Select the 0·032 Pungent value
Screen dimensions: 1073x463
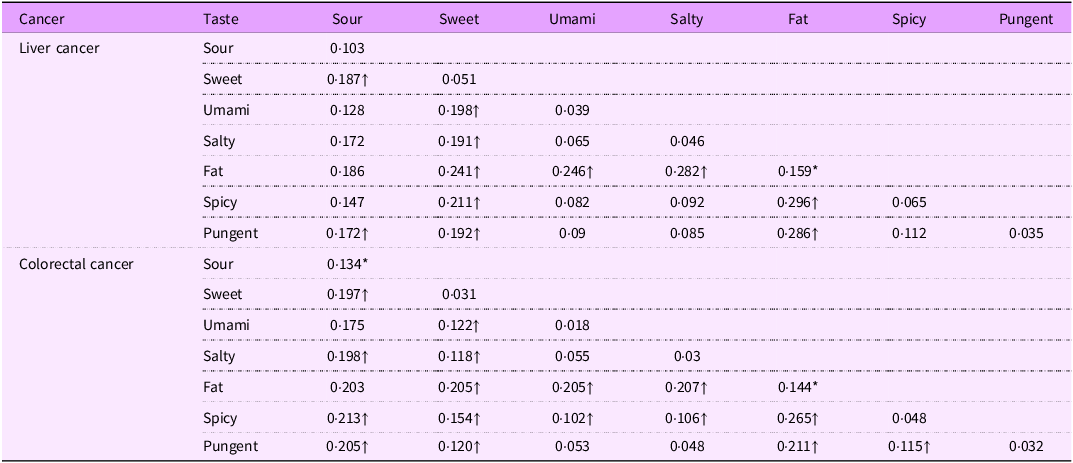[1025, 447]
